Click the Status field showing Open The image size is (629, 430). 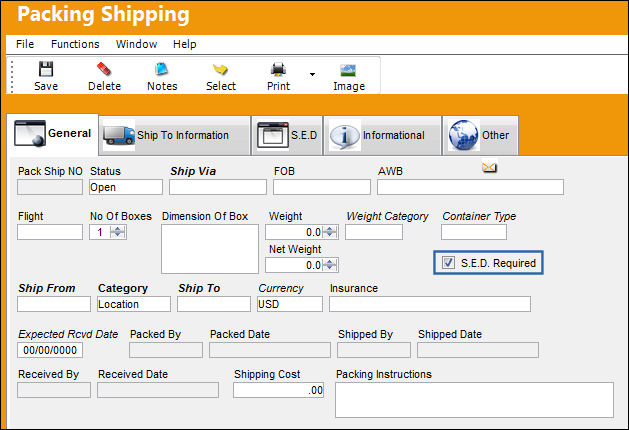pos(126,187)
